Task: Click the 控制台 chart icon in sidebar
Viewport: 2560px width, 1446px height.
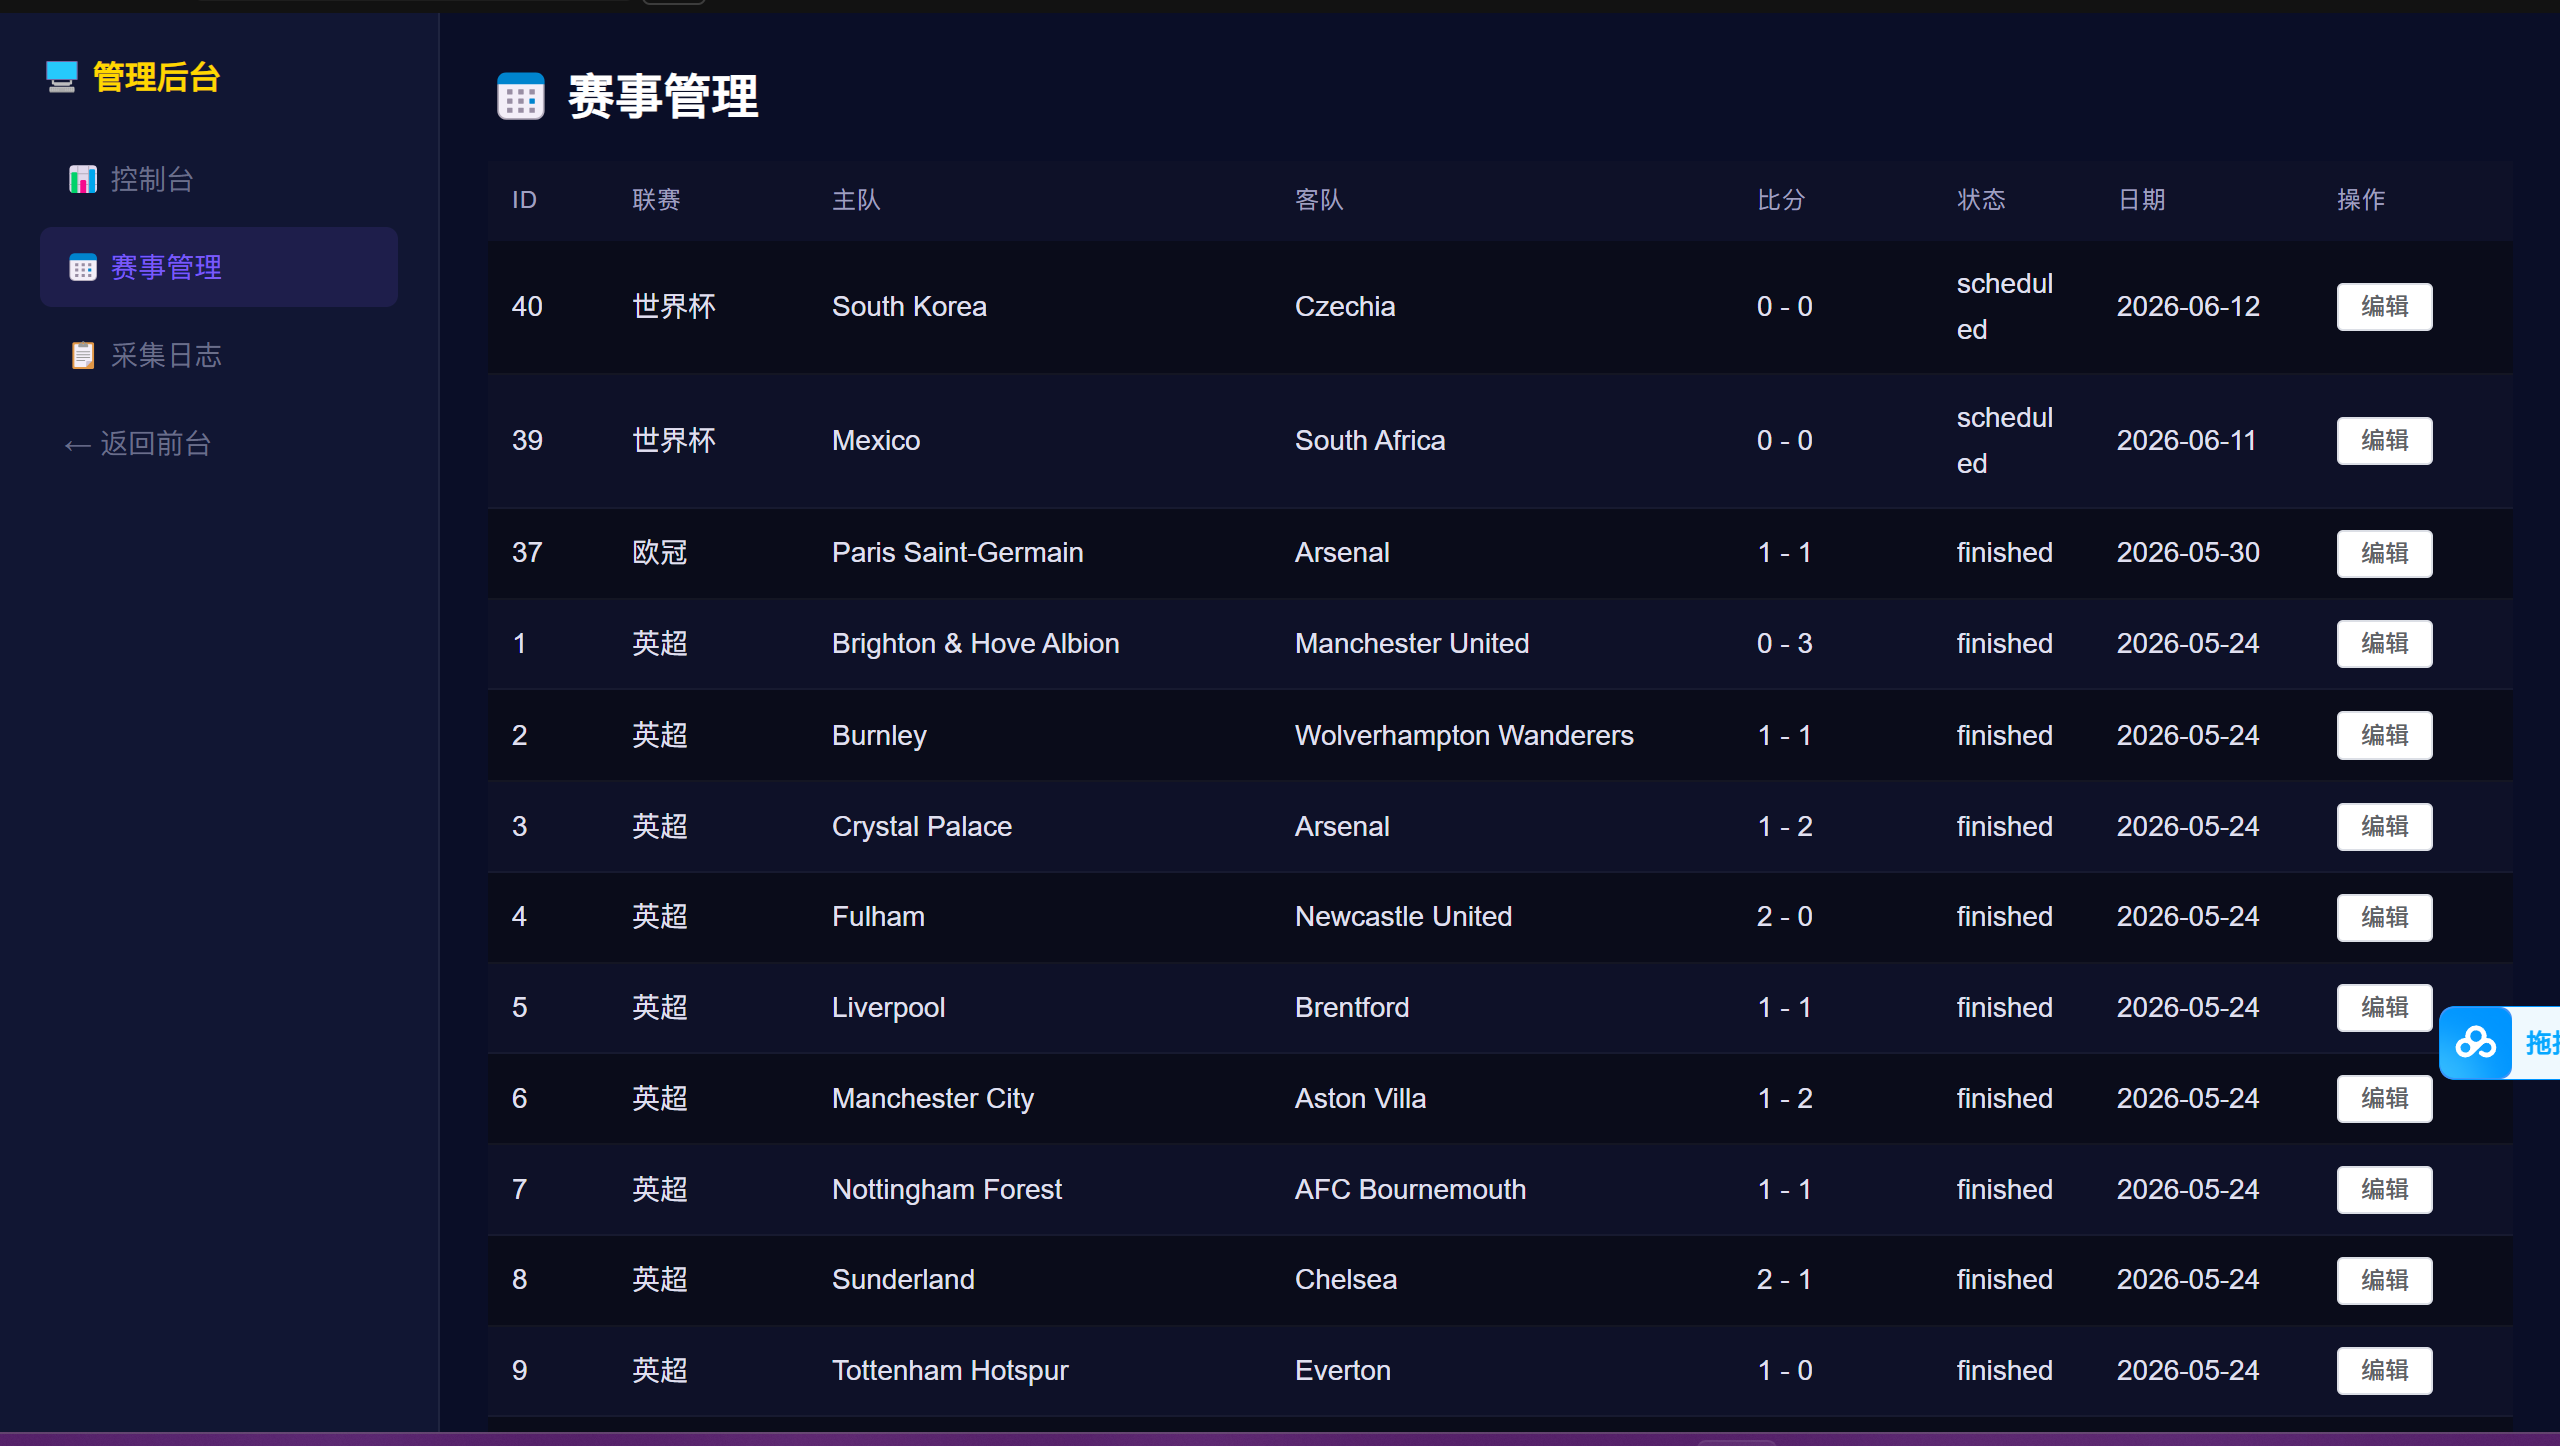Action: pos(82,180)
